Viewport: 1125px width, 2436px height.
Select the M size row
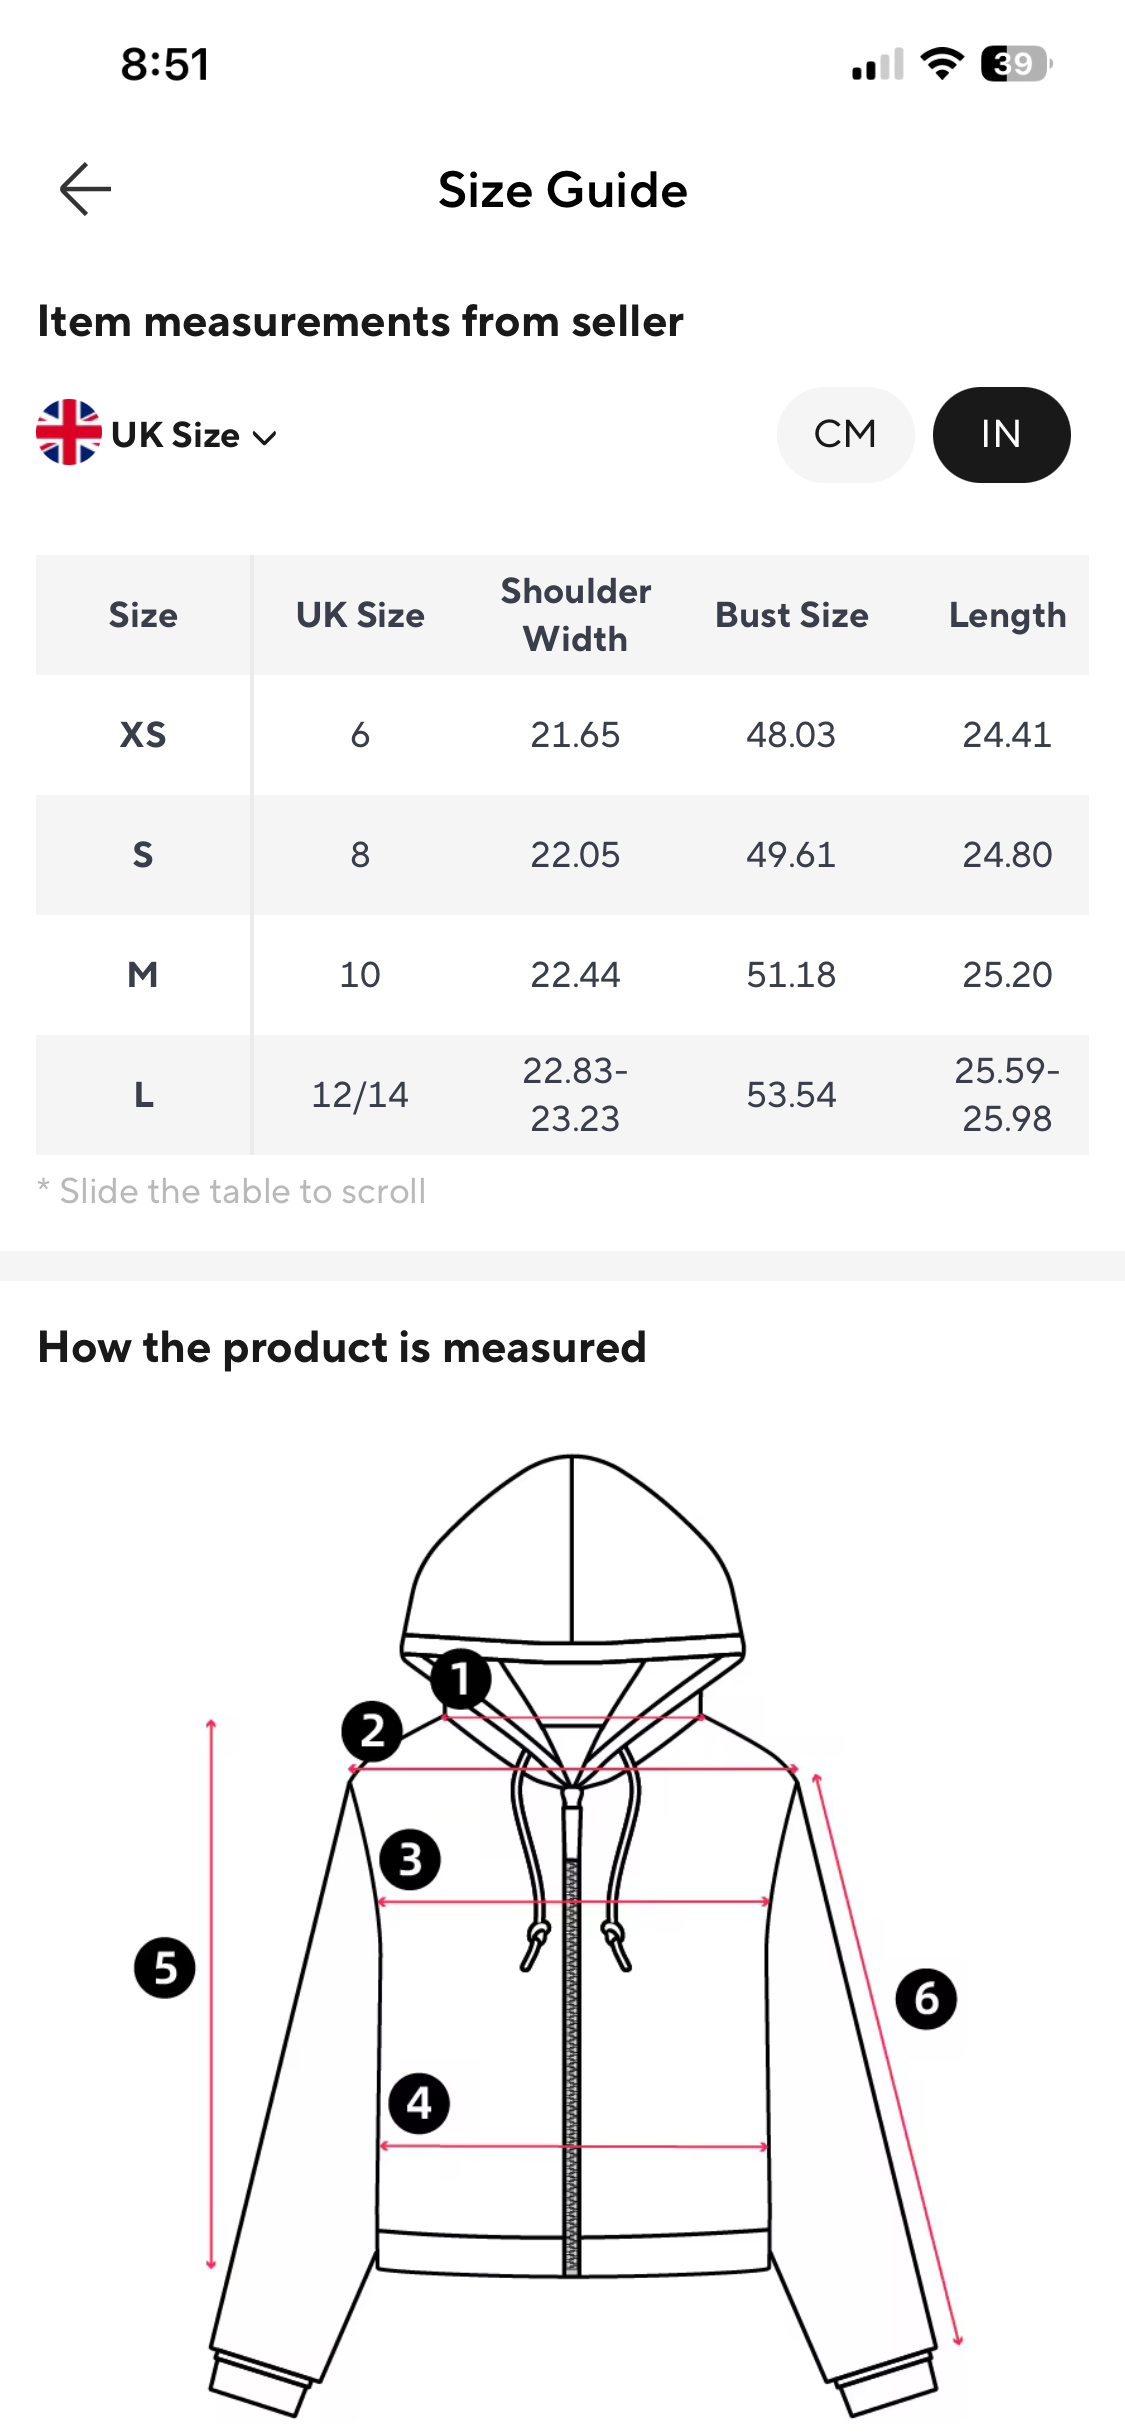click(x=562, y=975)
